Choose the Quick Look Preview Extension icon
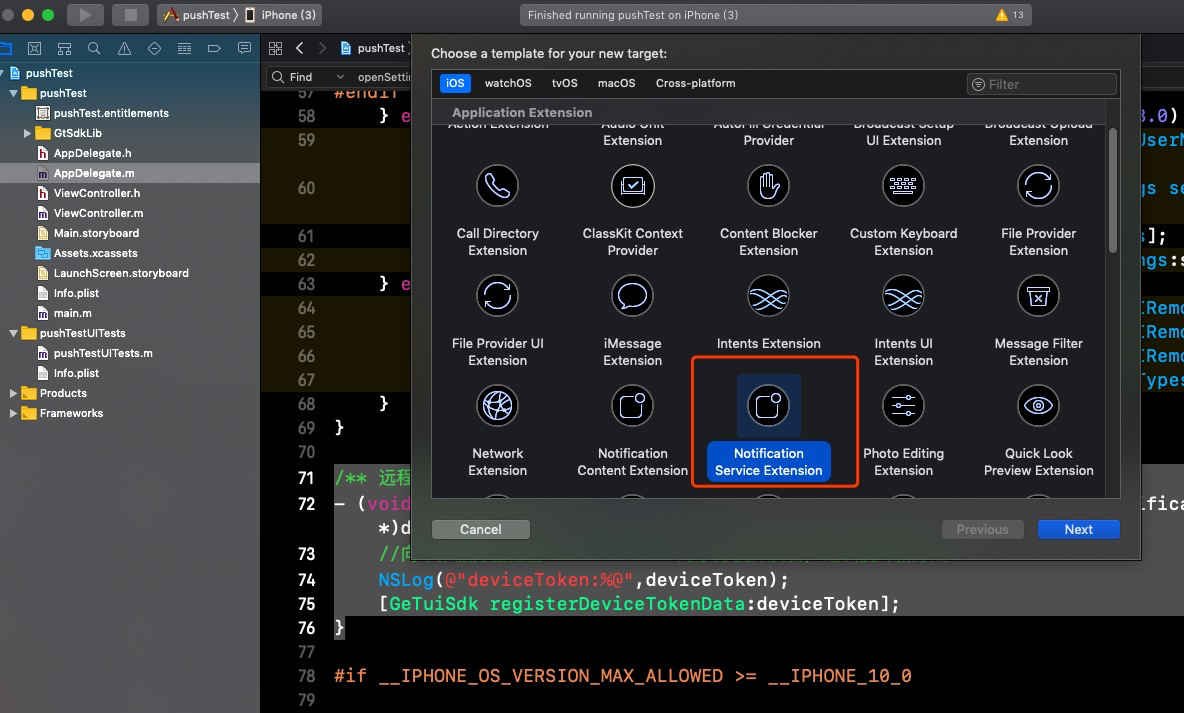Screen dimensions: 1184x713 click(1038, 405)
